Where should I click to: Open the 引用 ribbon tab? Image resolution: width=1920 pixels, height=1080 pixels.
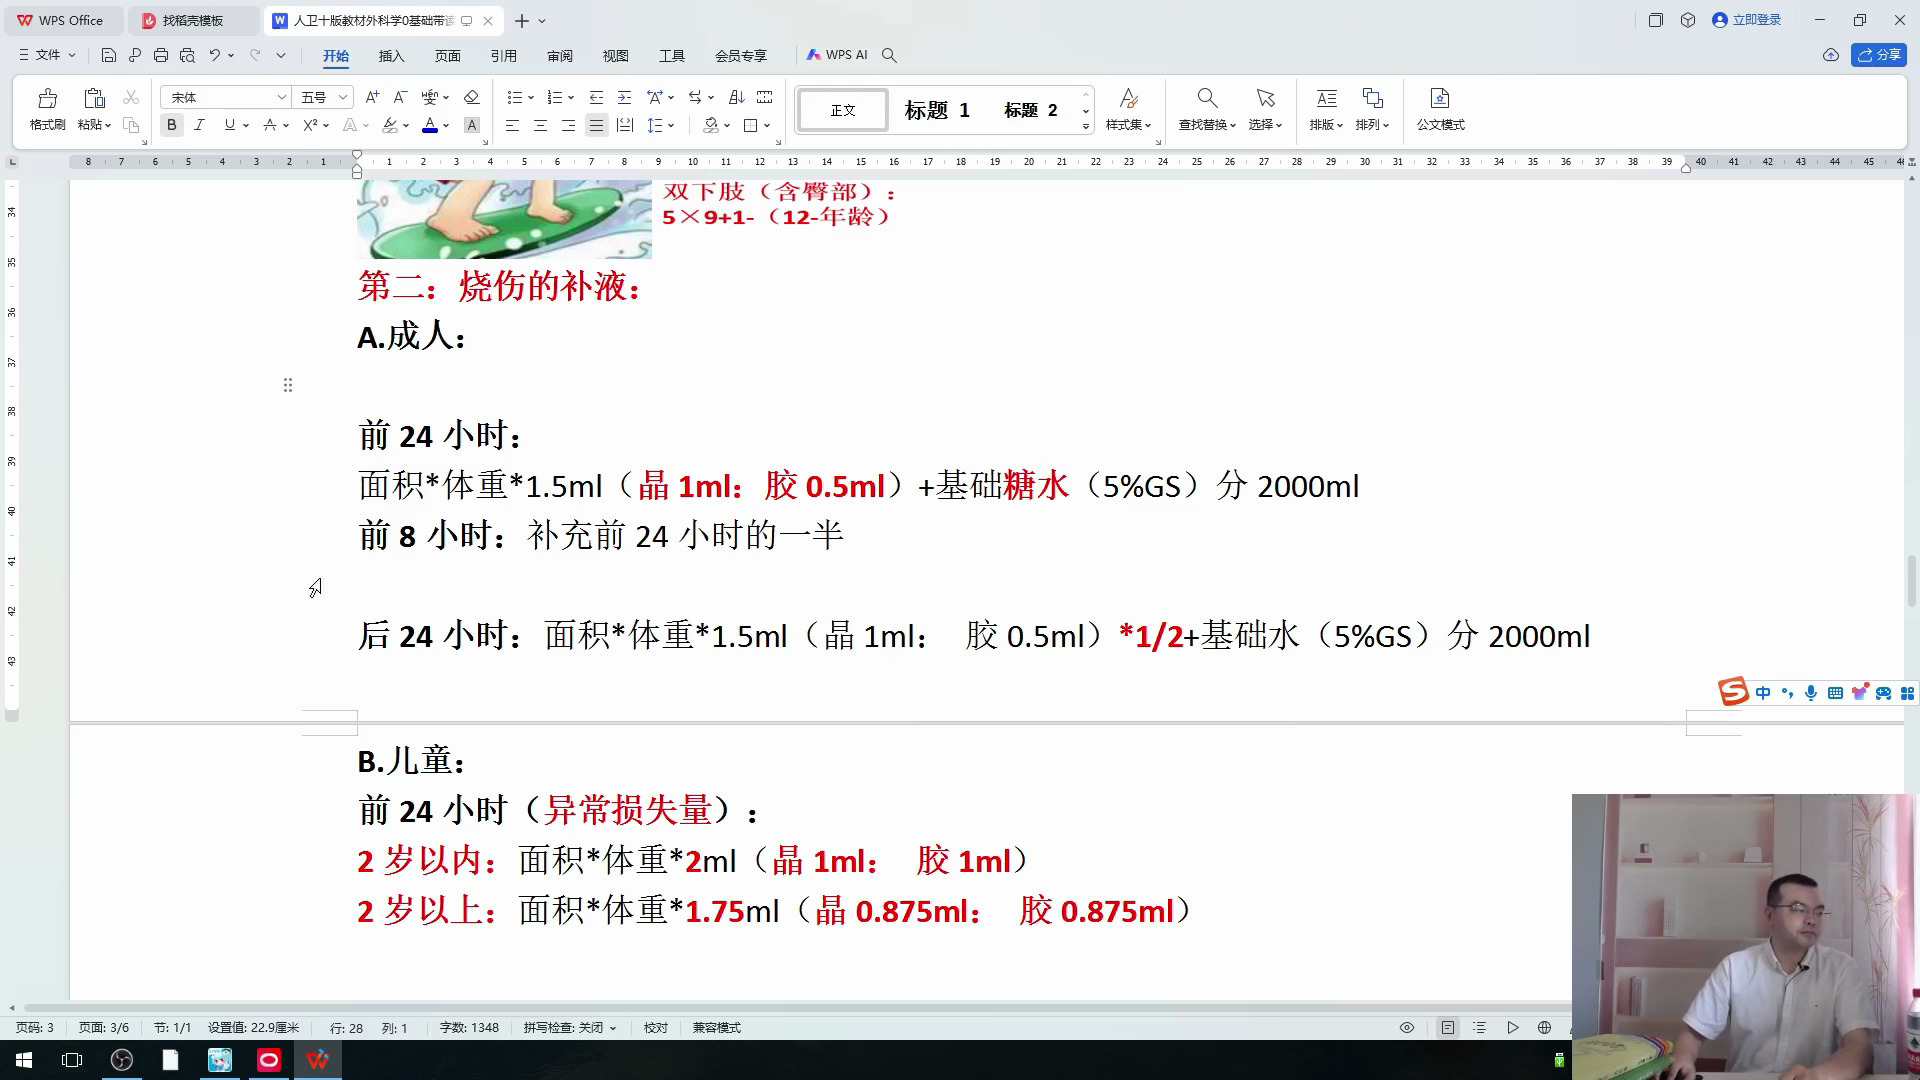(502, 54)
